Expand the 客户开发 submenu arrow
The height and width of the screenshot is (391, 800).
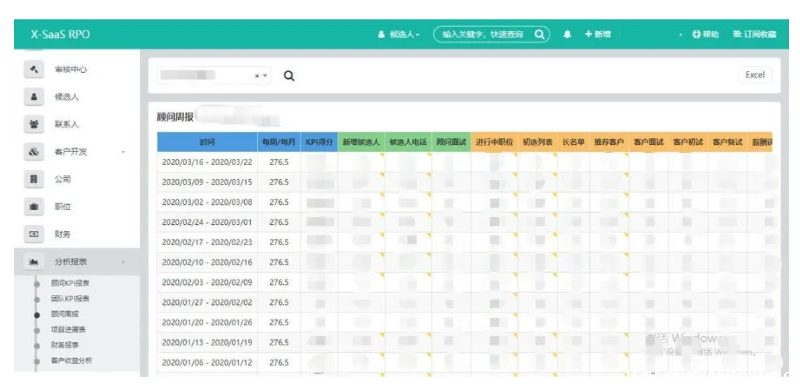tap(123, 152)
